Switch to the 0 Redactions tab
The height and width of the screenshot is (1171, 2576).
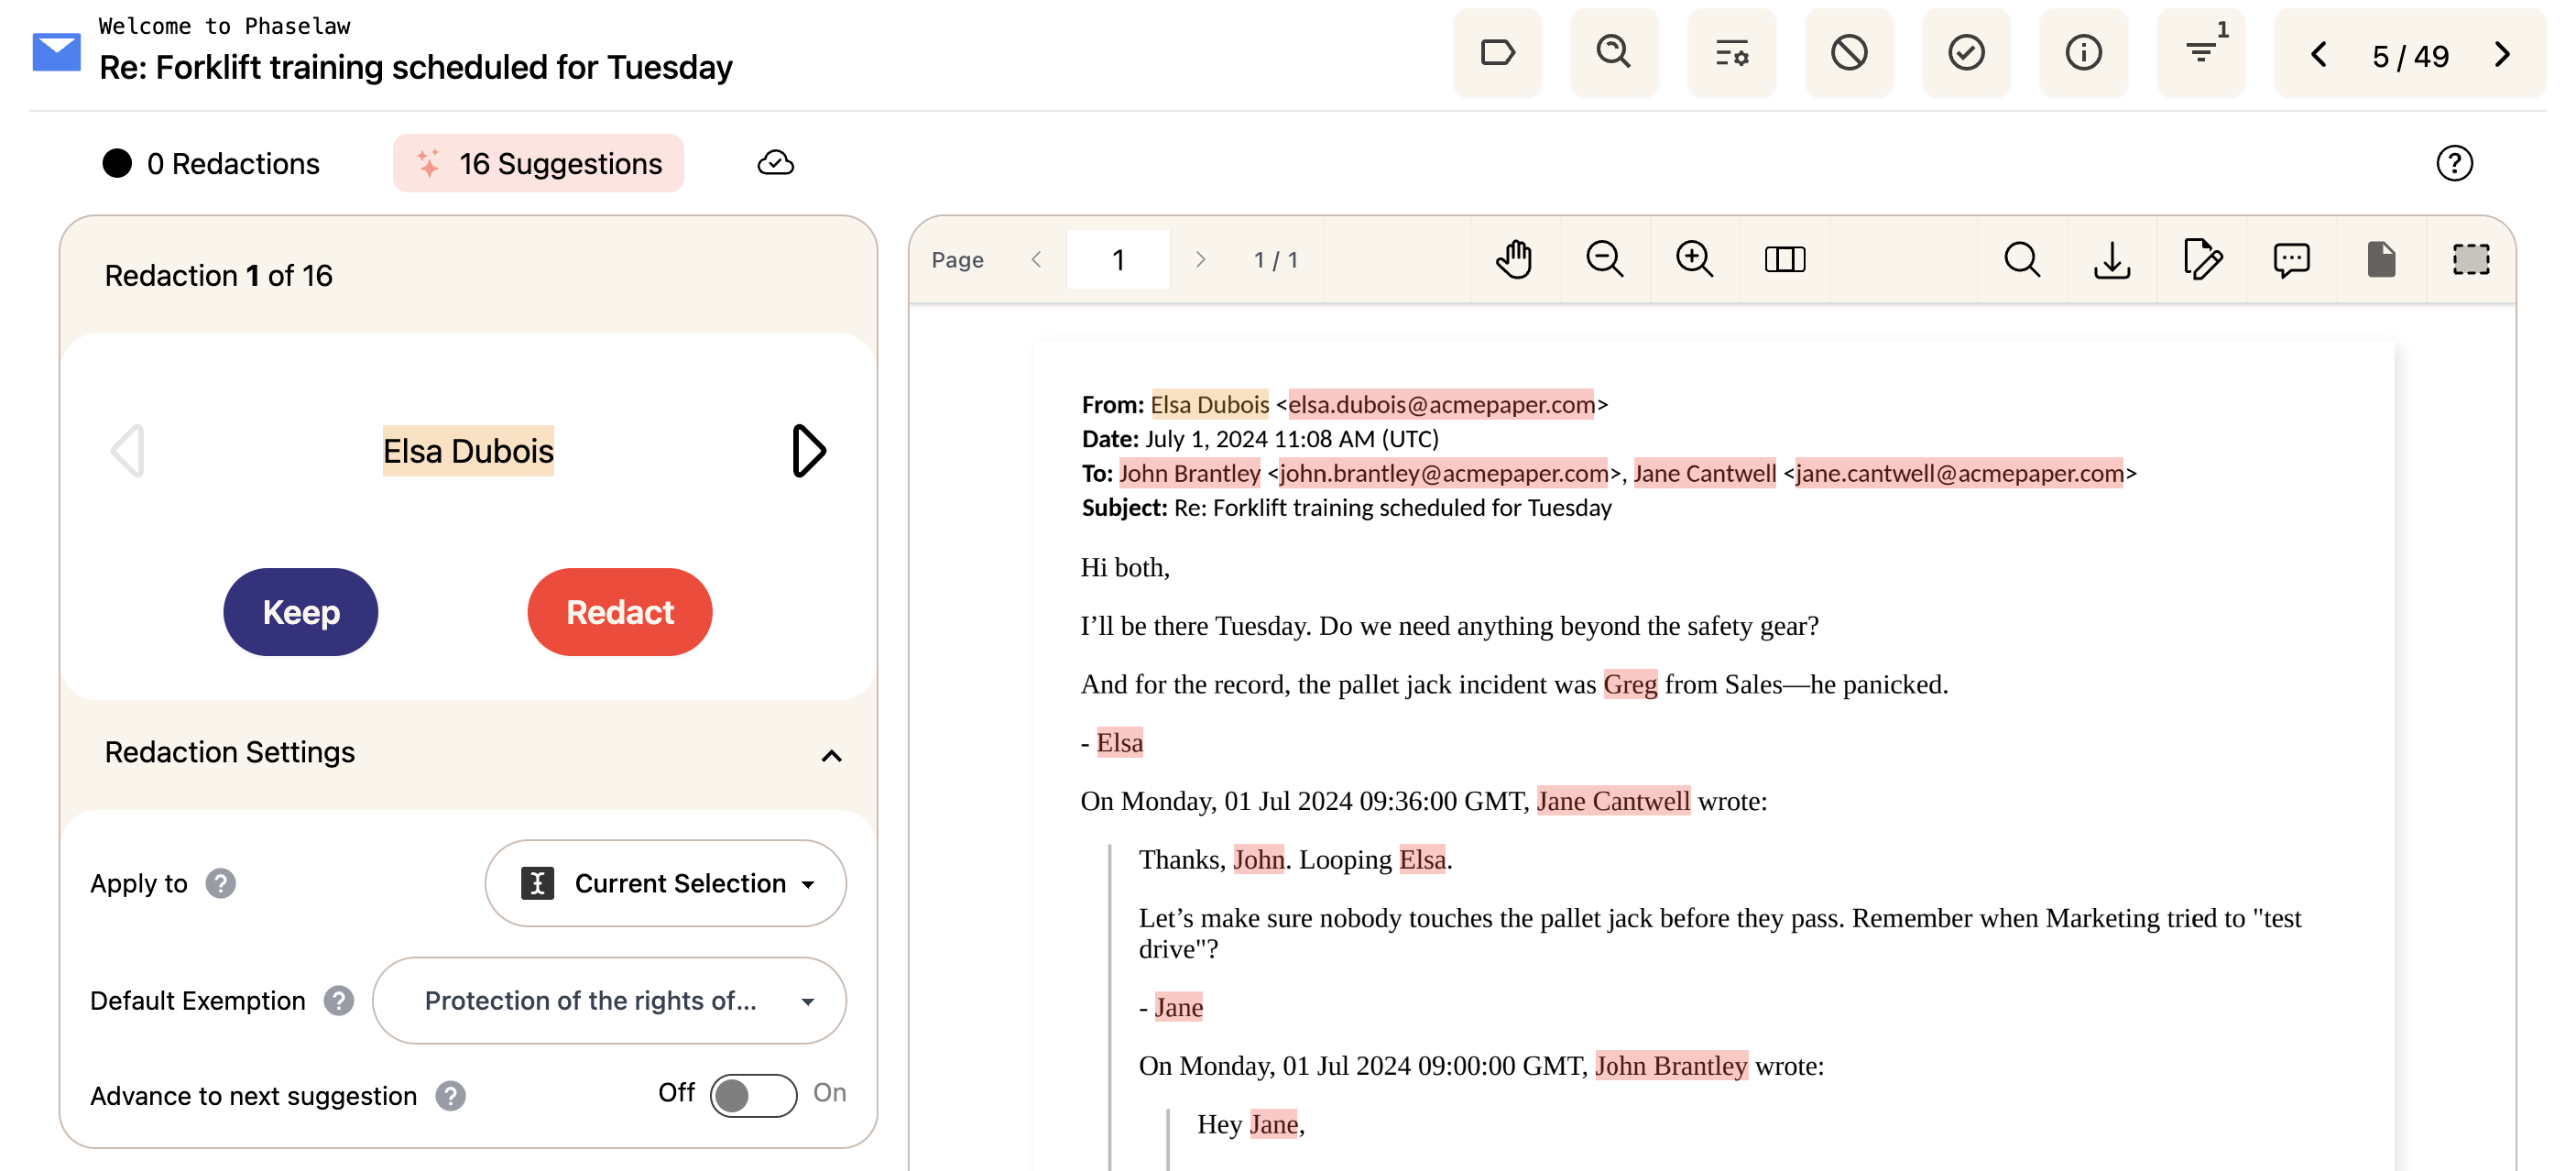point(211,163)
